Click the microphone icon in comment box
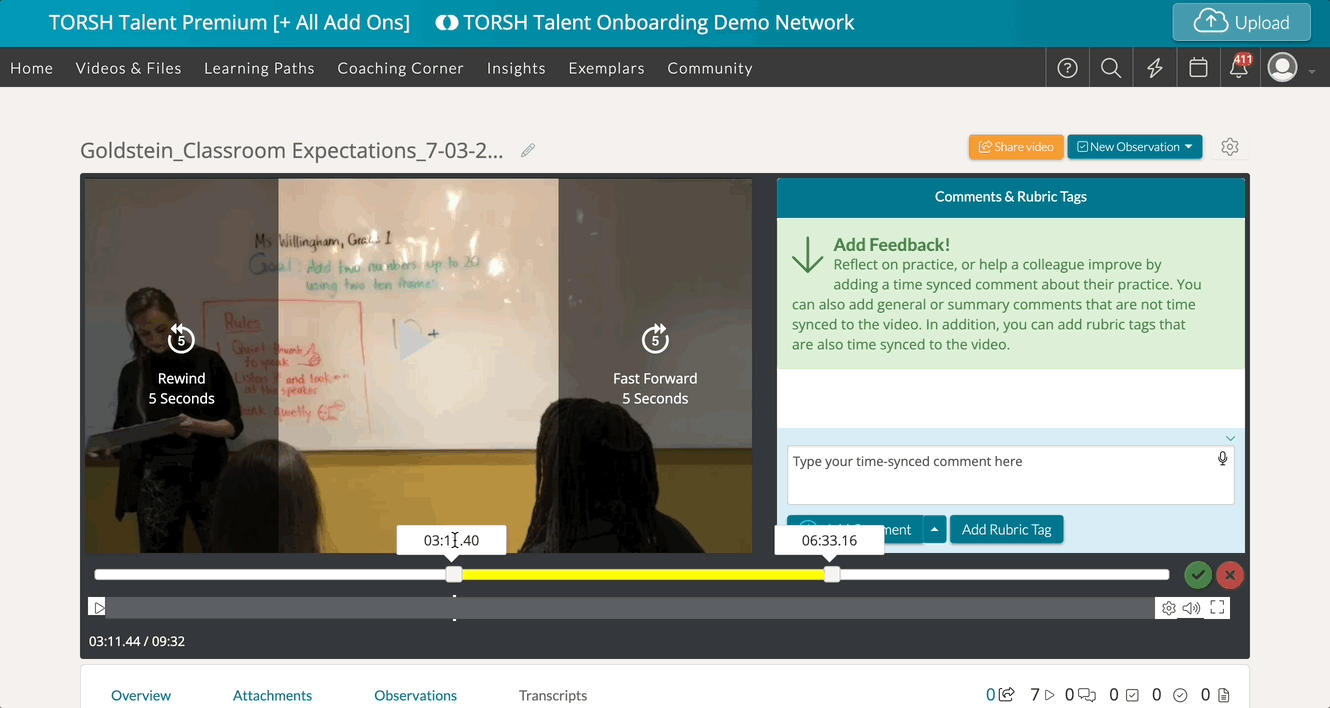The height and width of the screenshot is (708, 1330). pos(1222,459)
